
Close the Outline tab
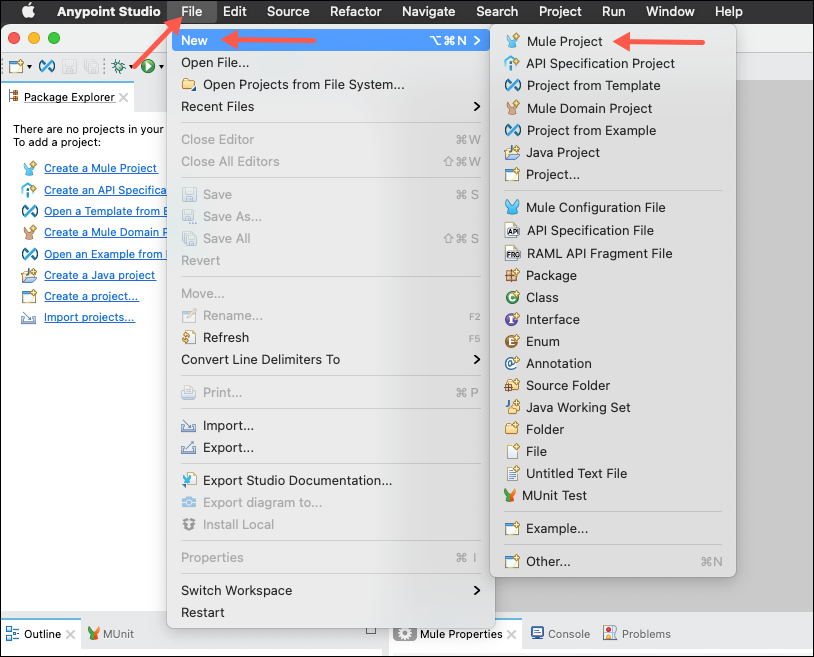click(71, 634)
